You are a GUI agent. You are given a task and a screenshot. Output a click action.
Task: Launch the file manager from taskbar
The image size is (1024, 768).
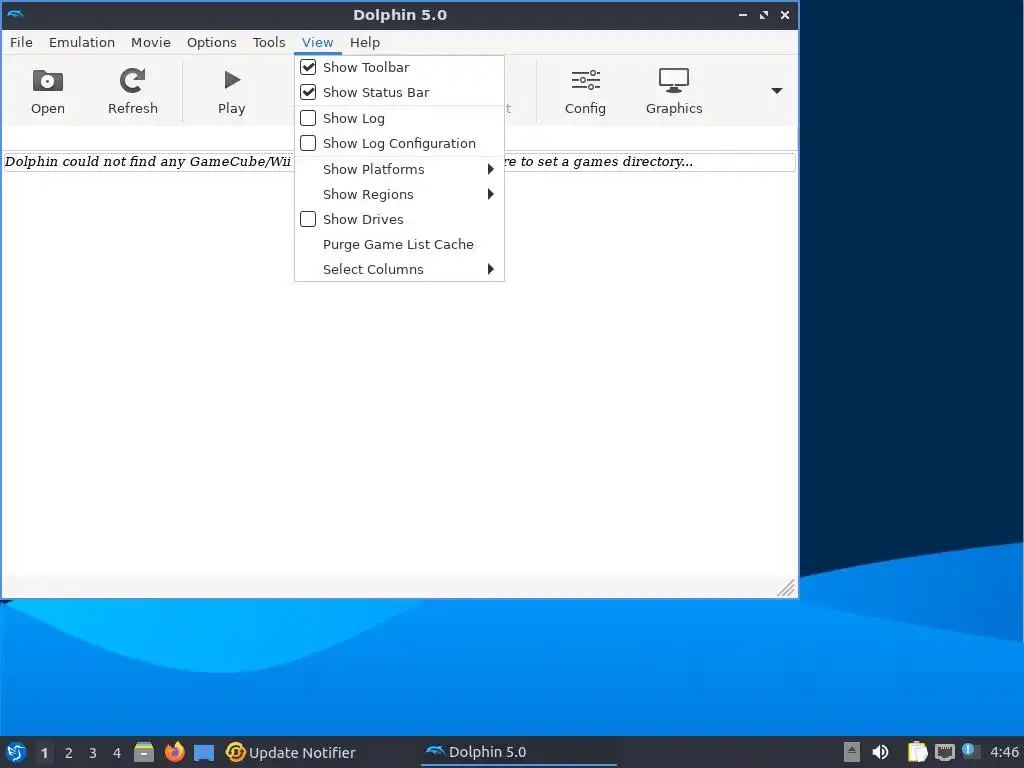pos(144,752)
